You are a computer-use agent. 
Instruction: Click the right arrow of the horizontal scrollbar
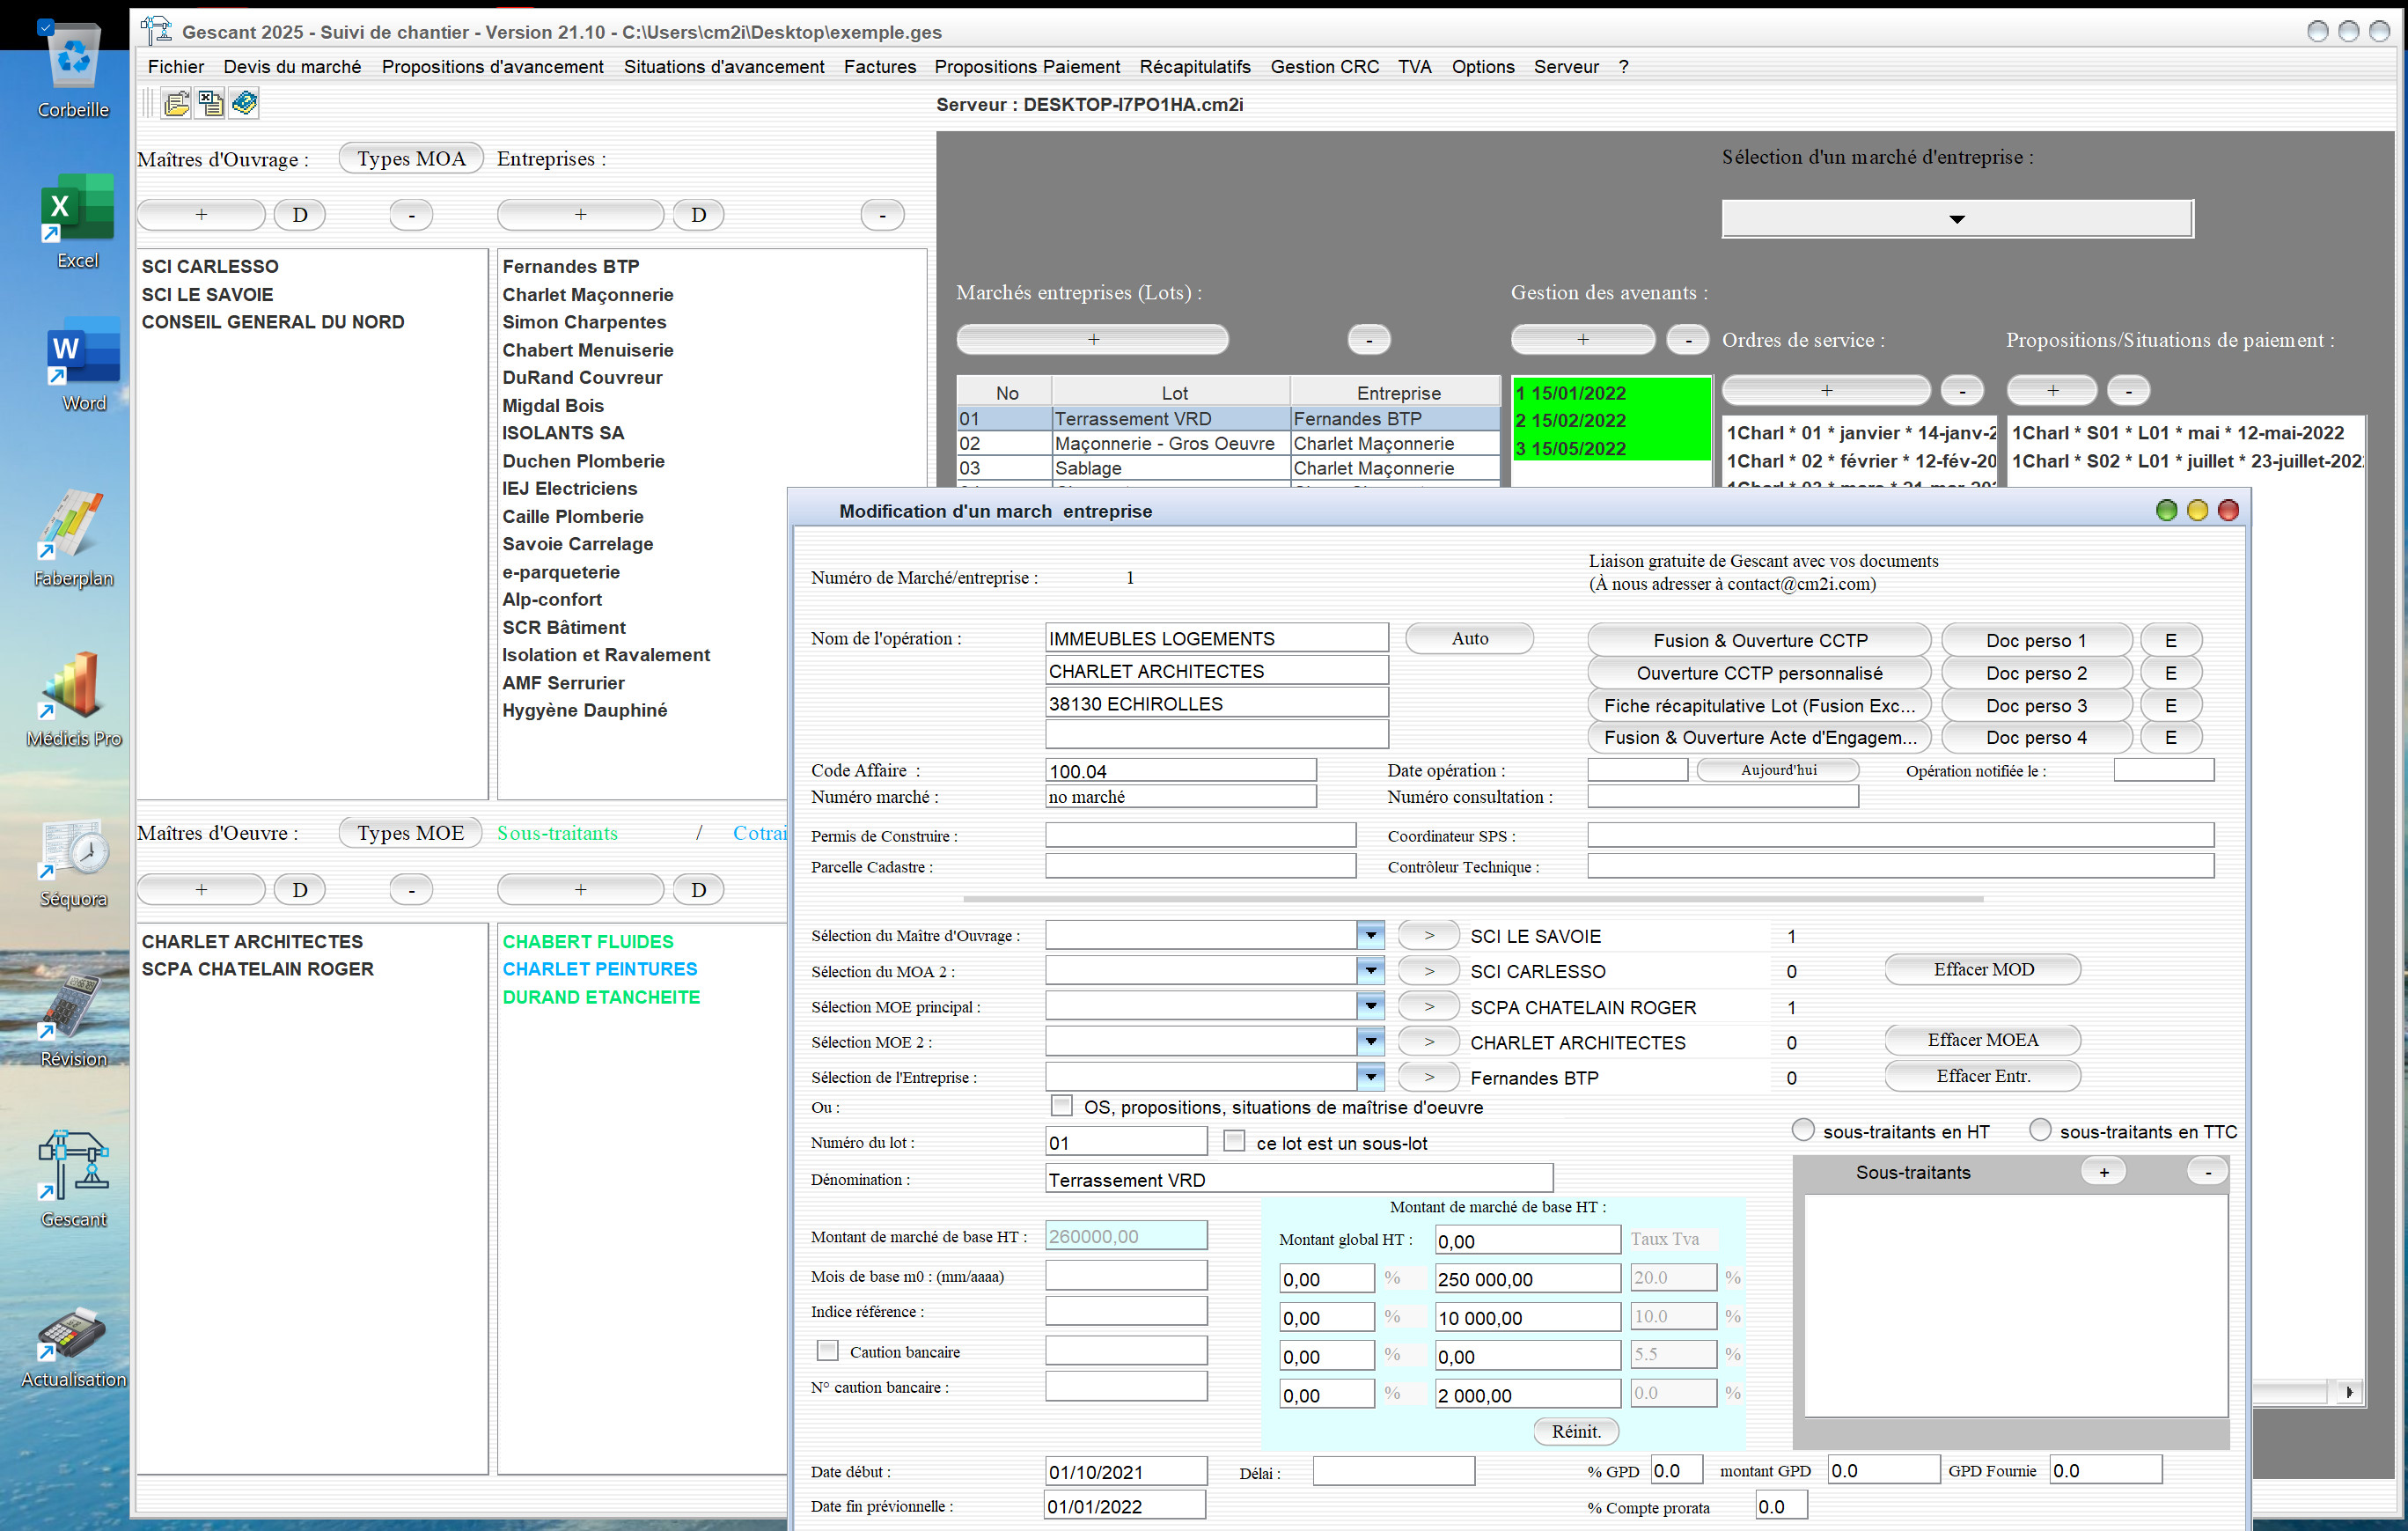(x=2348, y=1391)
